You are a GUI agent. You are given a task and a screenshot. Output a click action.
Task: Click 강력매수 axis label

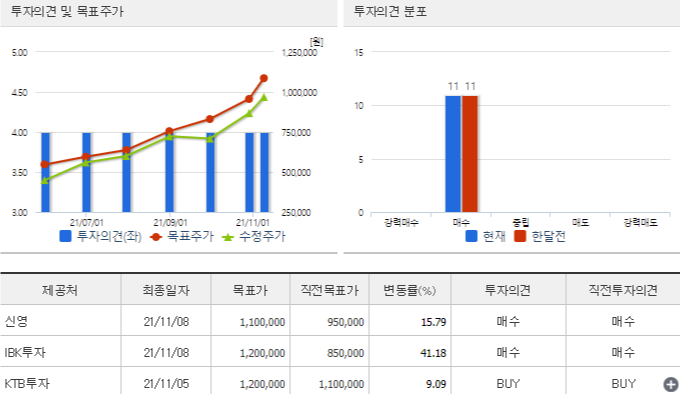pyautogui.click(x=401, y=223)
